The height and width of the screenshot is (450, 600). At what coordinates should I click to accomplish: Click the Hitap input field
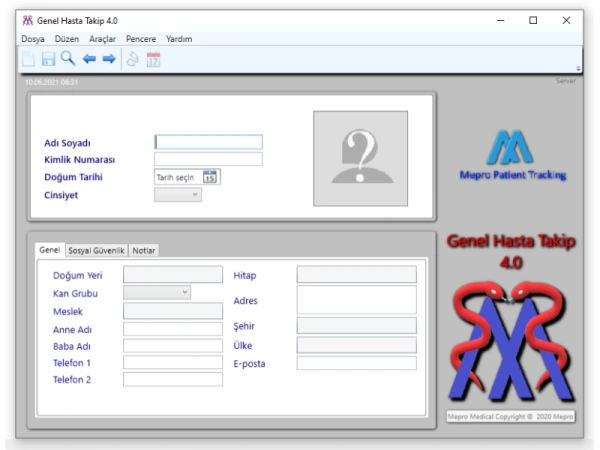click(357, 274)
